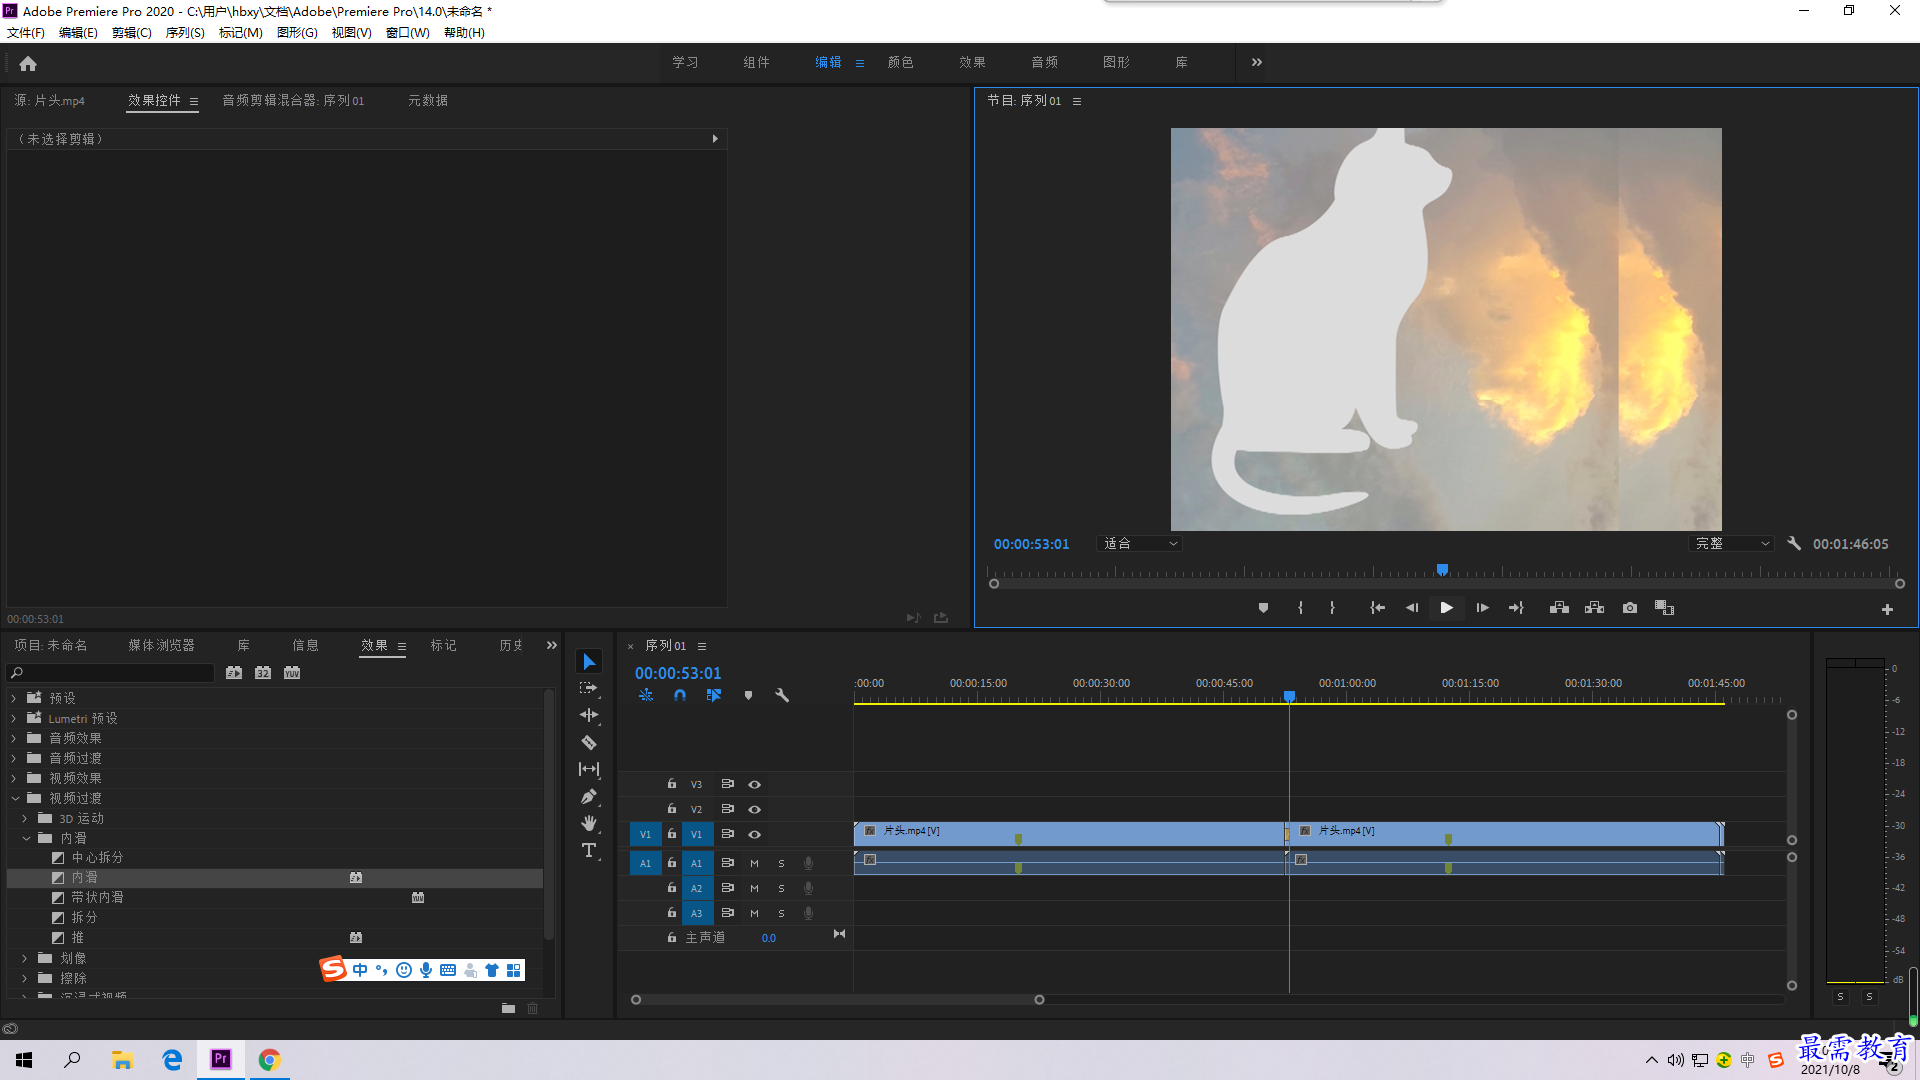Open the 音频剪辑混合器 tab
This screenshot has width=1920, height=1080.
point(293,100)
